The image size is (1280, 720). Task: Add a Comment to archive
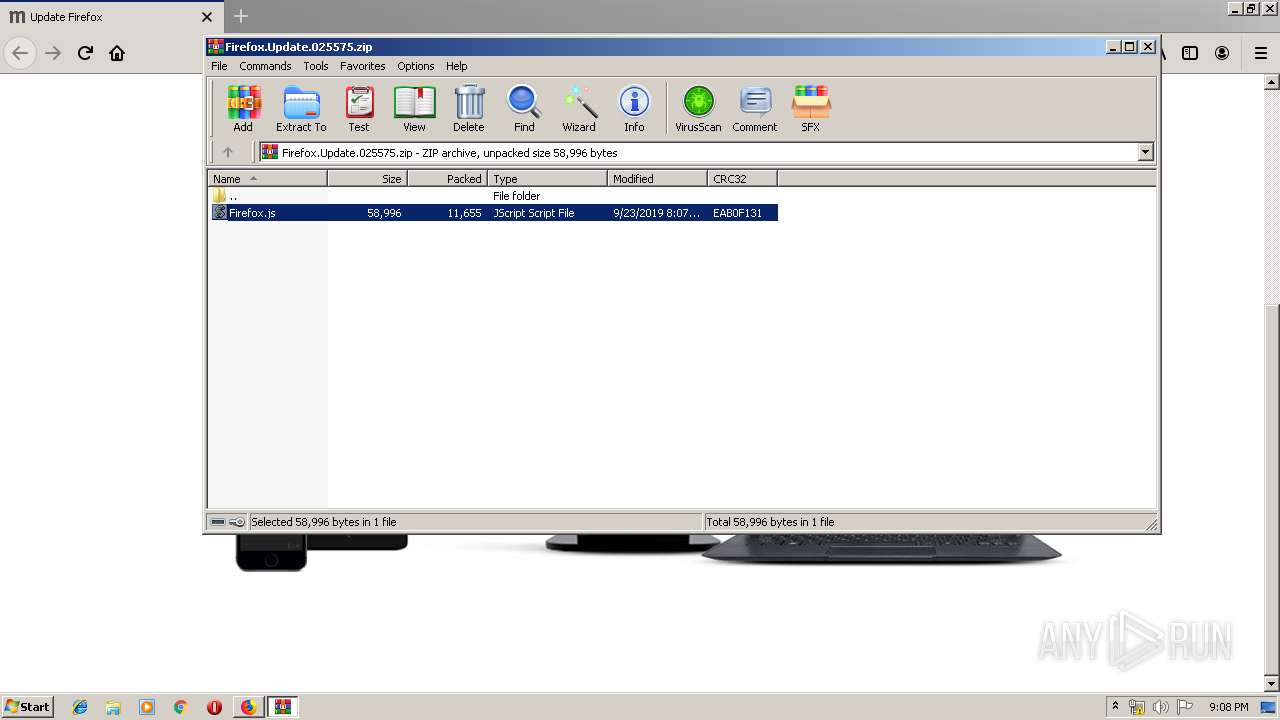point(755,108)
